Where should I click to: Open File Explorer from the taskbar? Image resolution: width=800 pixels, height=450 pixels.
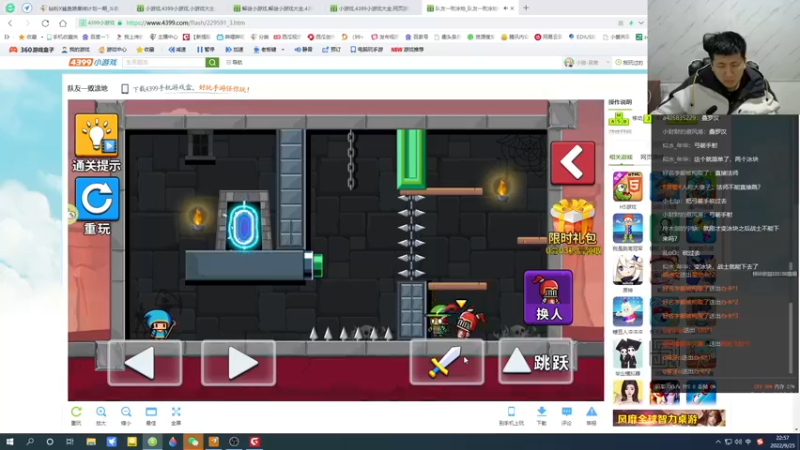click(x=91, y=442)
